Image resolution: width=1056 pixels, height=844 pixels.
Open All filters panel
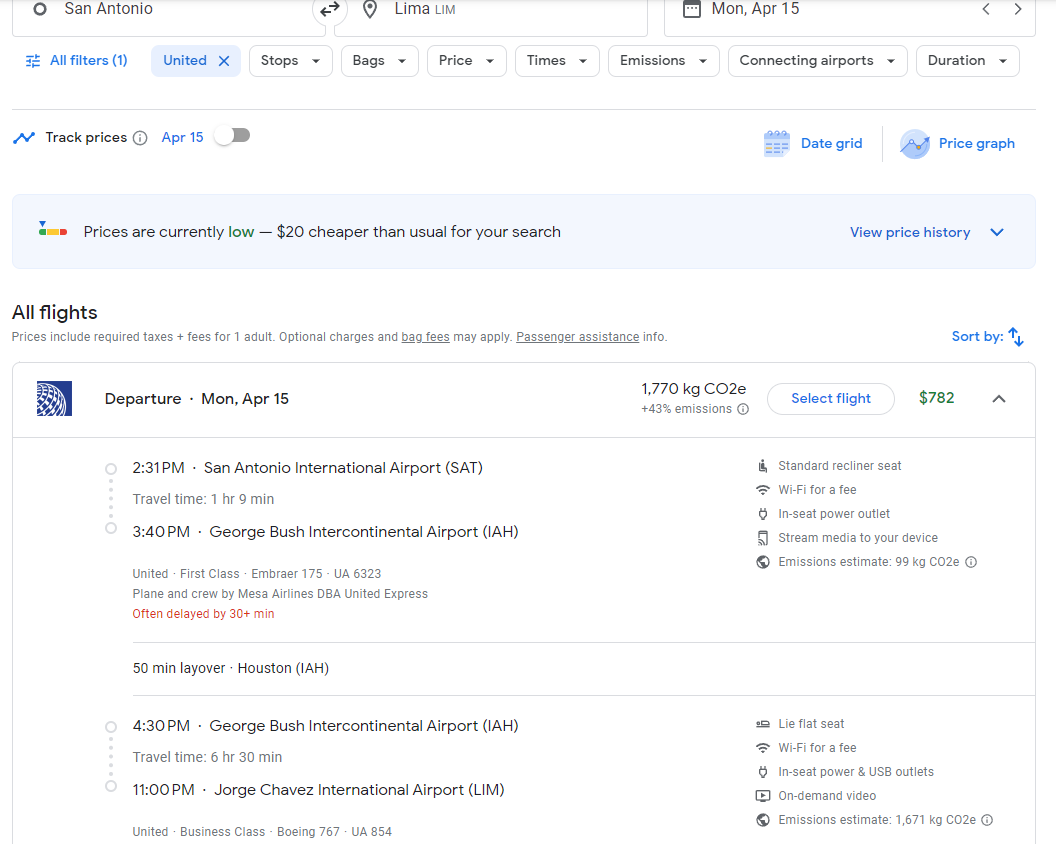[77, 61]
